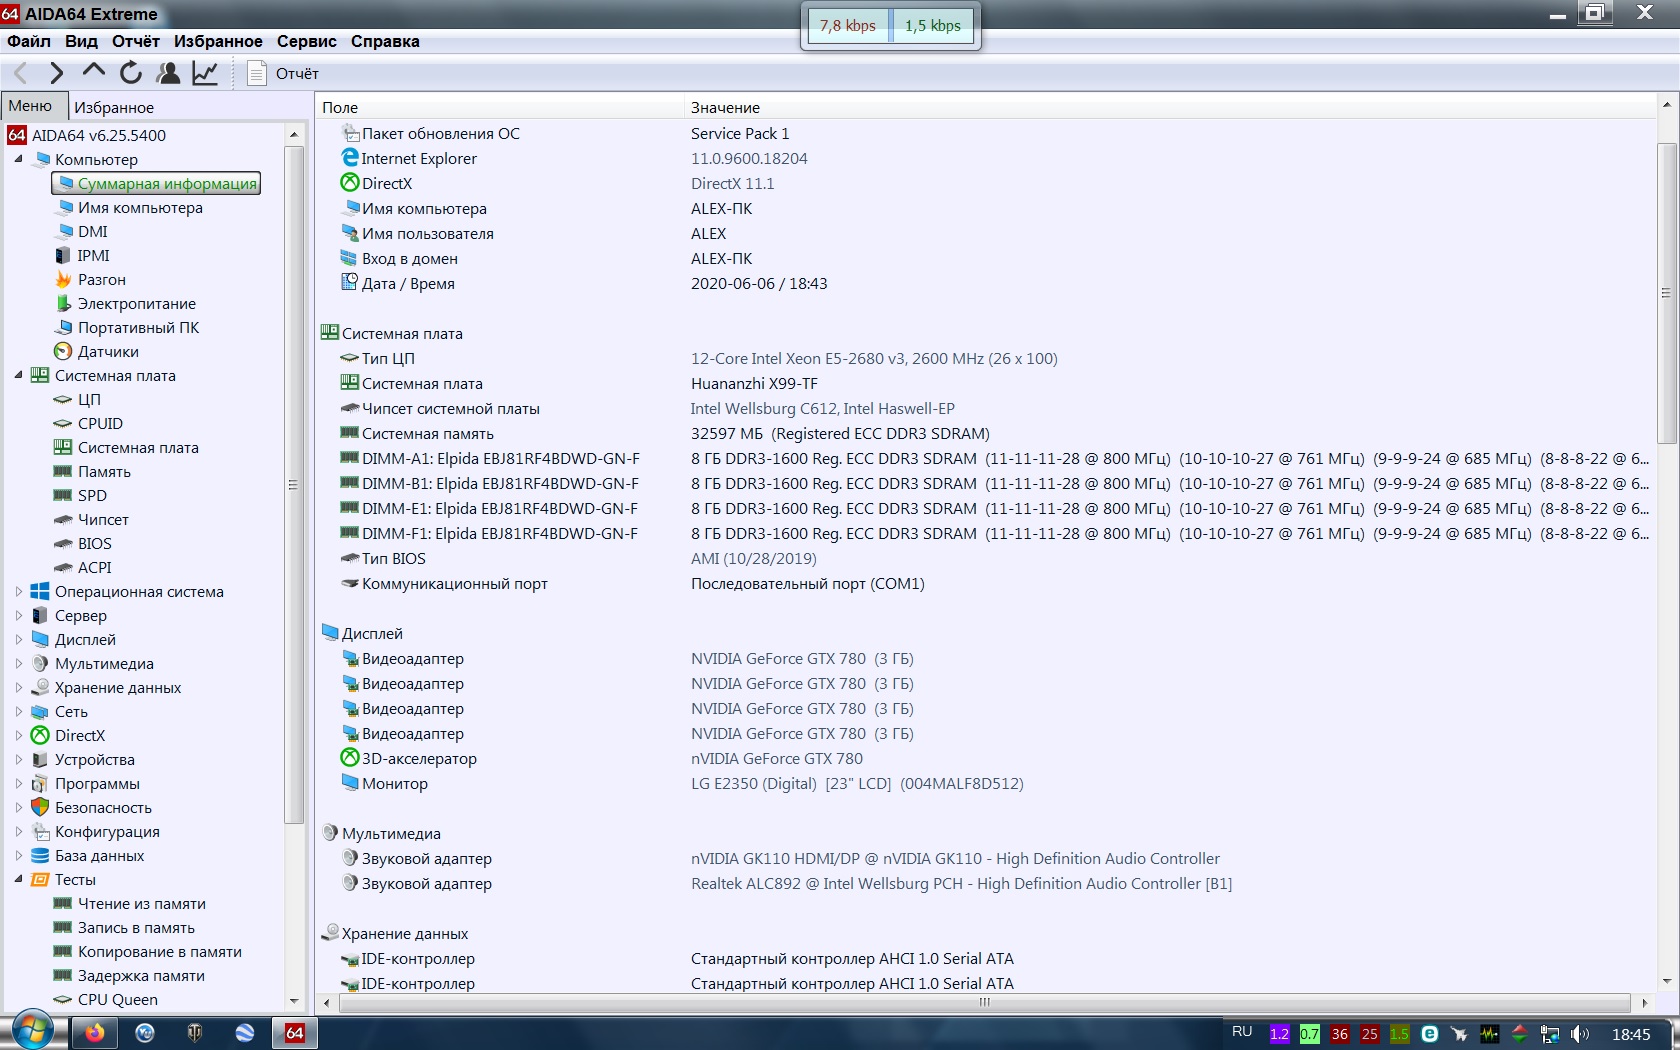Click the BIOS chip icon in tree
This screenshot has width=1680, height=1050.
[63, 543]
